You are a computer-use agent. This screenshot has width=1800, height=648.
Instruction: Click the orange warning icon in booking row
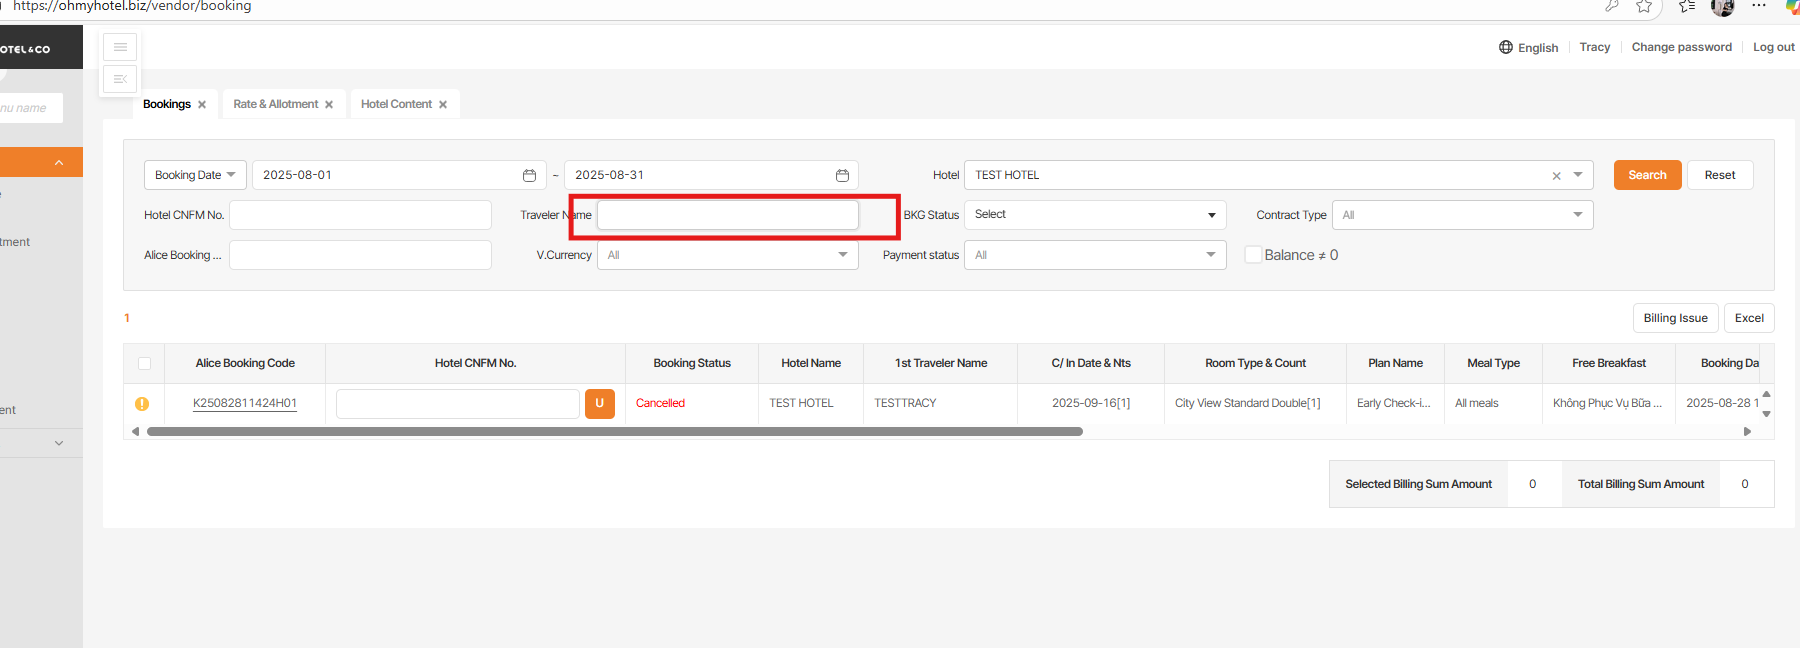142,404
